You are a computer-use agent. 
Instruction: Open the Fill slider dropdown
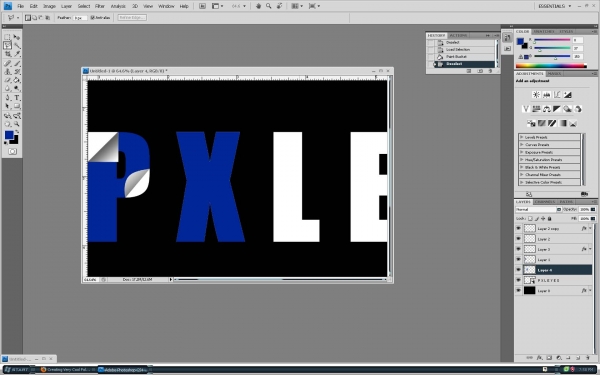[x=593, y=218]
